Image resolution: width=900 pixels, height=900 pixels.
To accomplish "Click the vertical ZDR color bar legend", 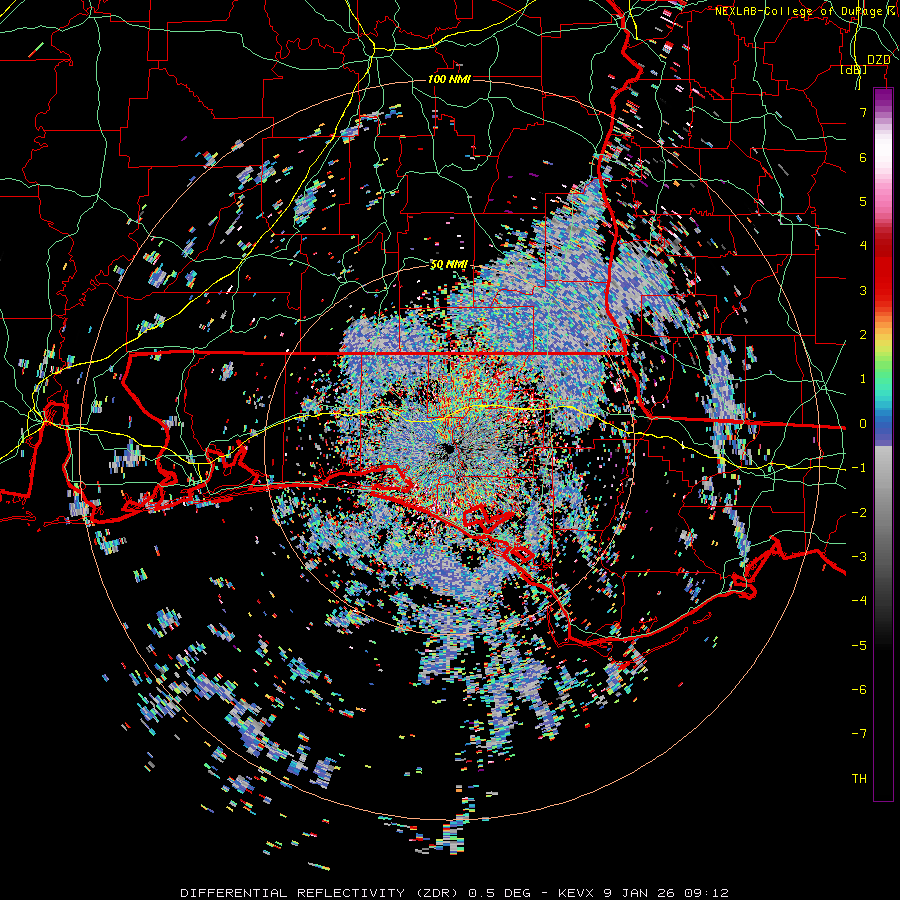I will (x=883, y=445).
